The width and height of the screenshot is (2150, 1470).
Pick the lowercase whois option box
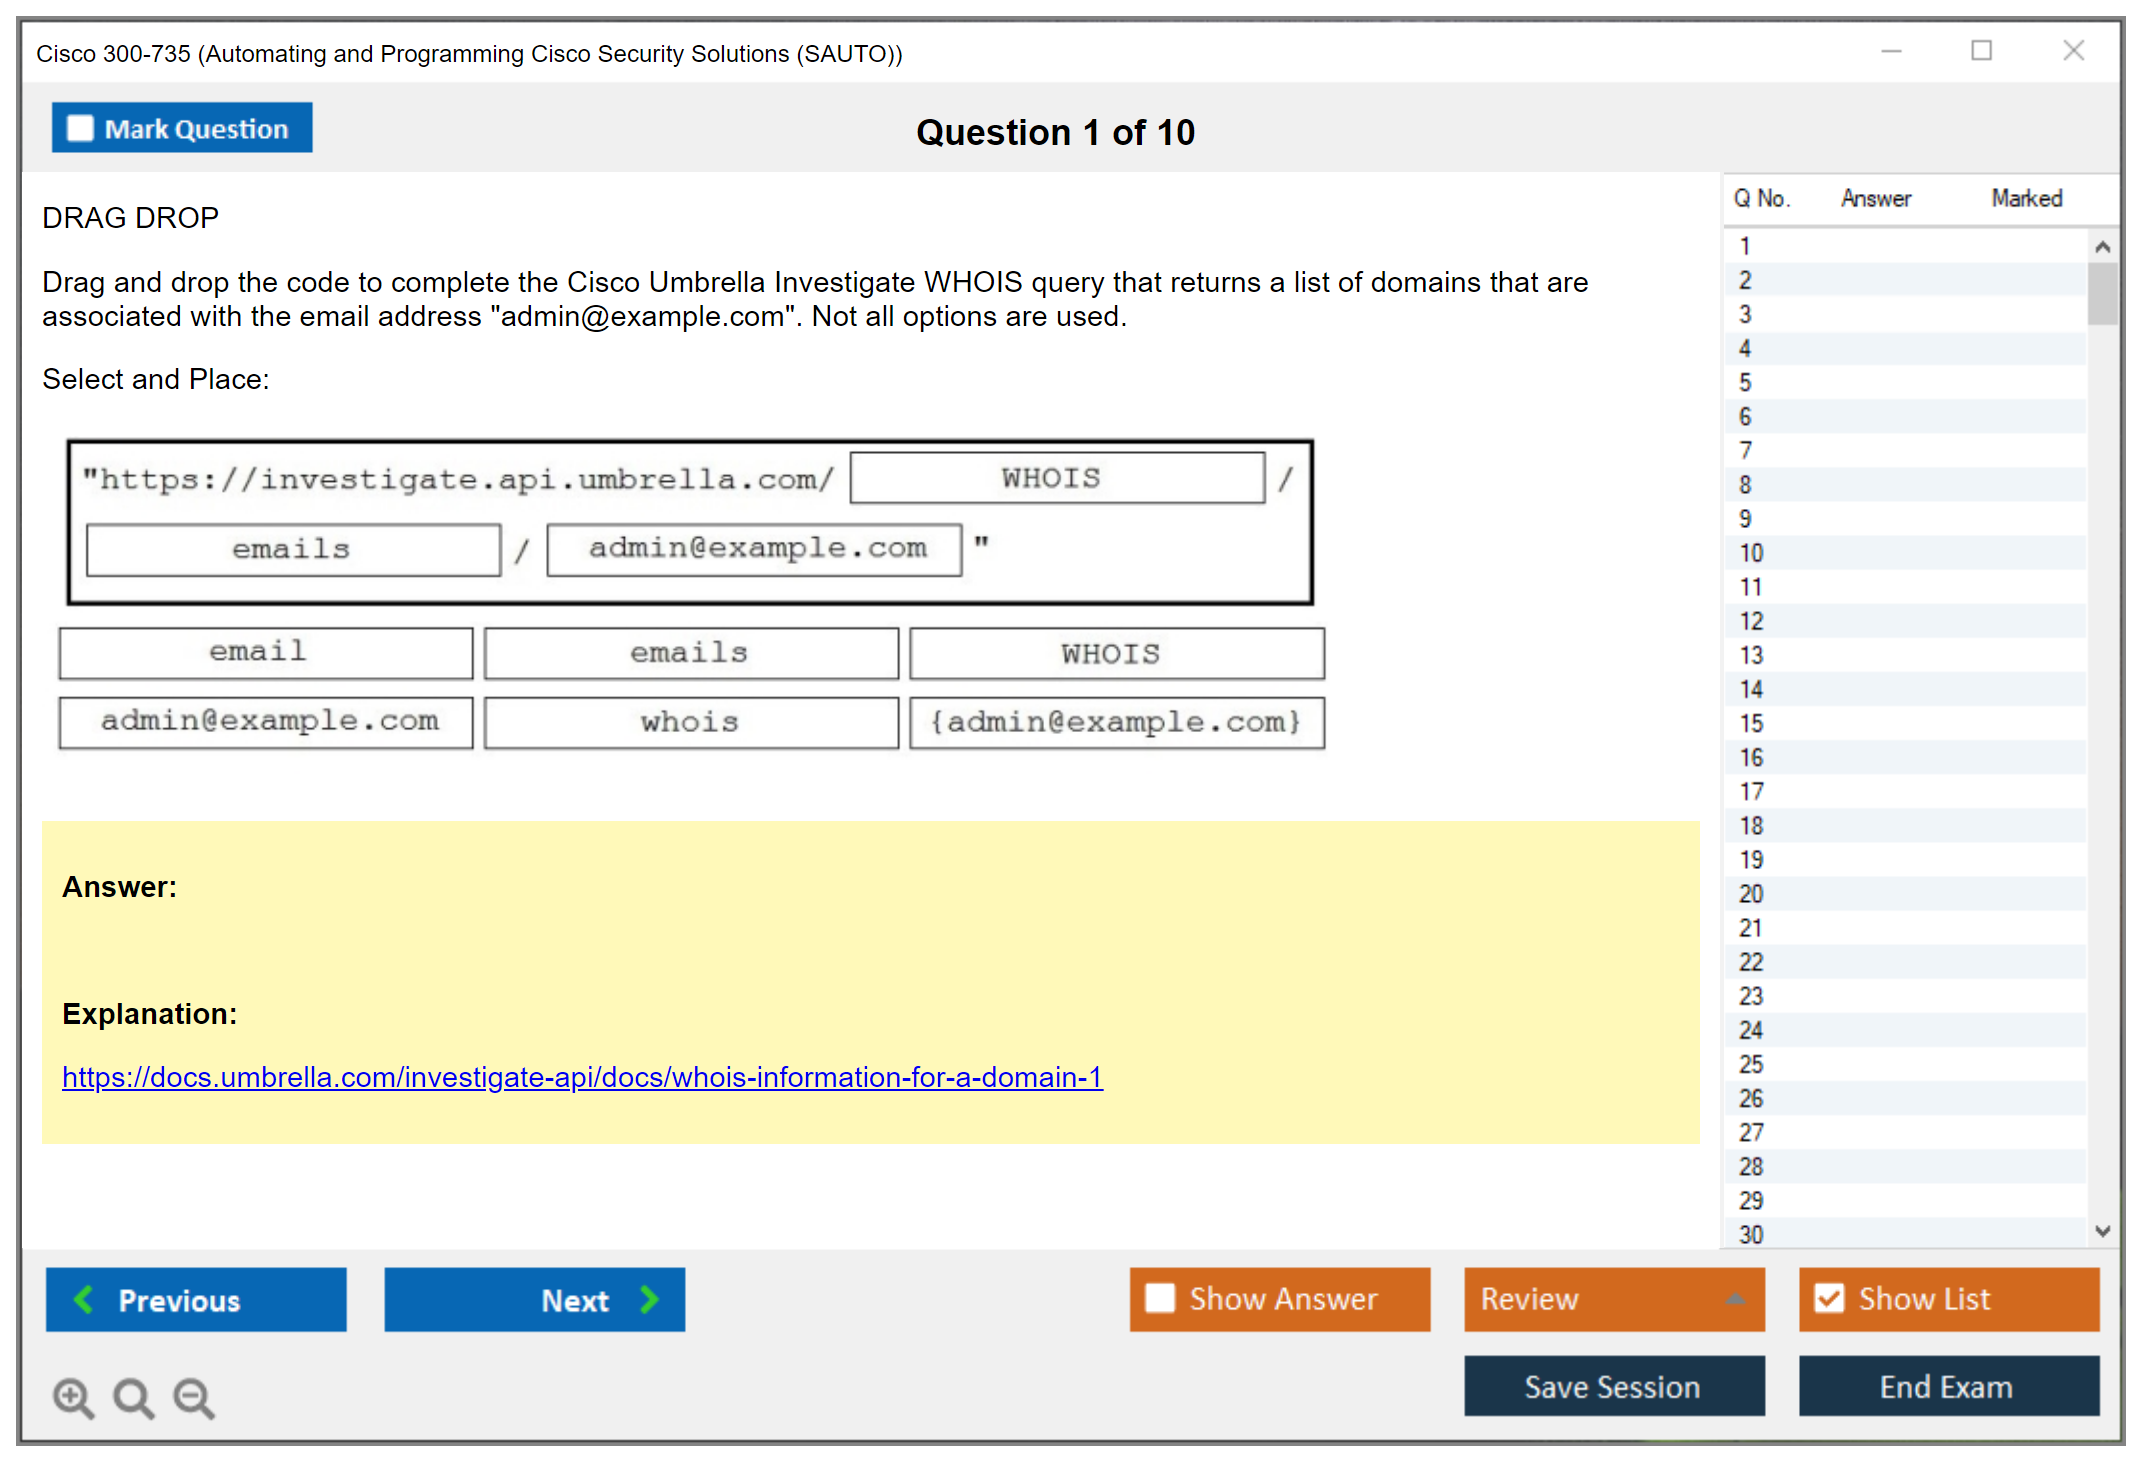pyautogui.click(x=691, y=722)
